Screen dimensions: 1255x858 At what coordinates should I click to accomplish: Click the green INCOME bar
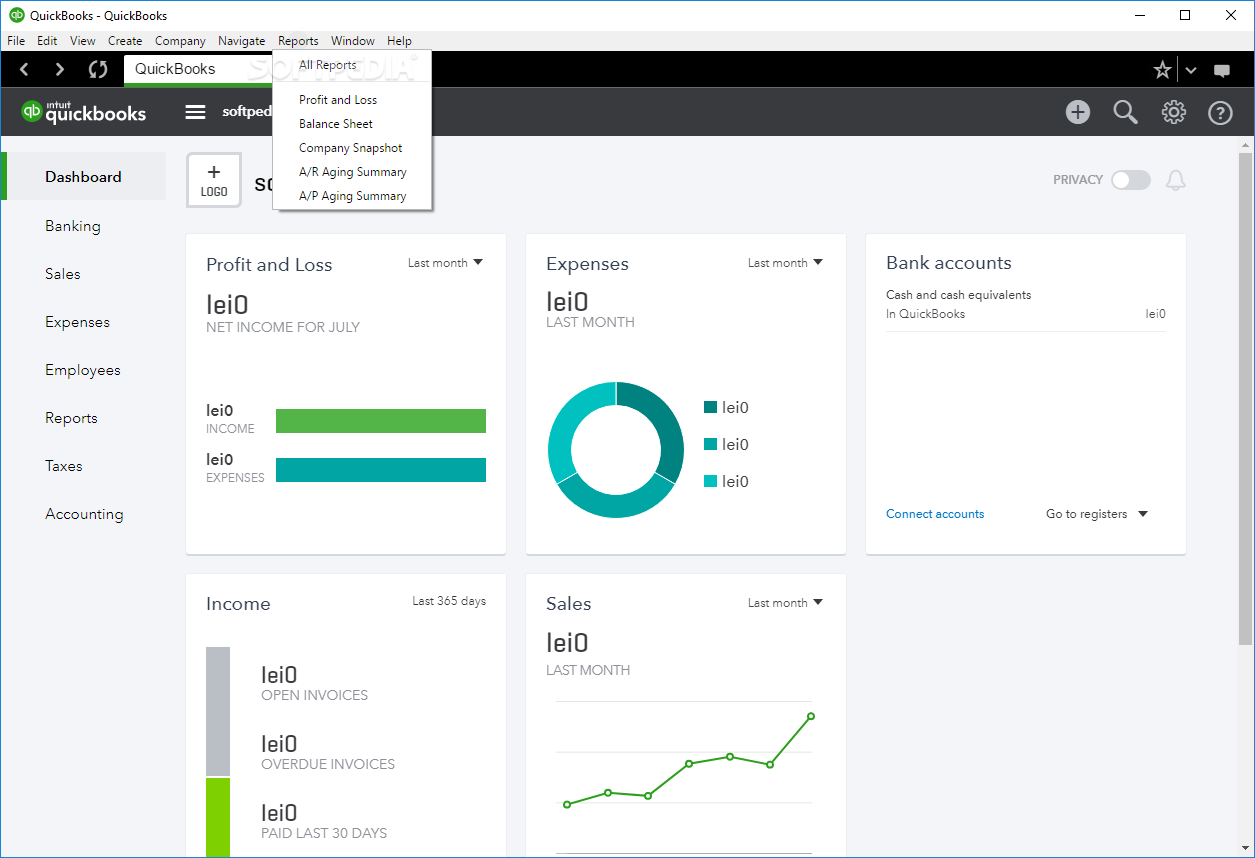(x=381, y=421)
